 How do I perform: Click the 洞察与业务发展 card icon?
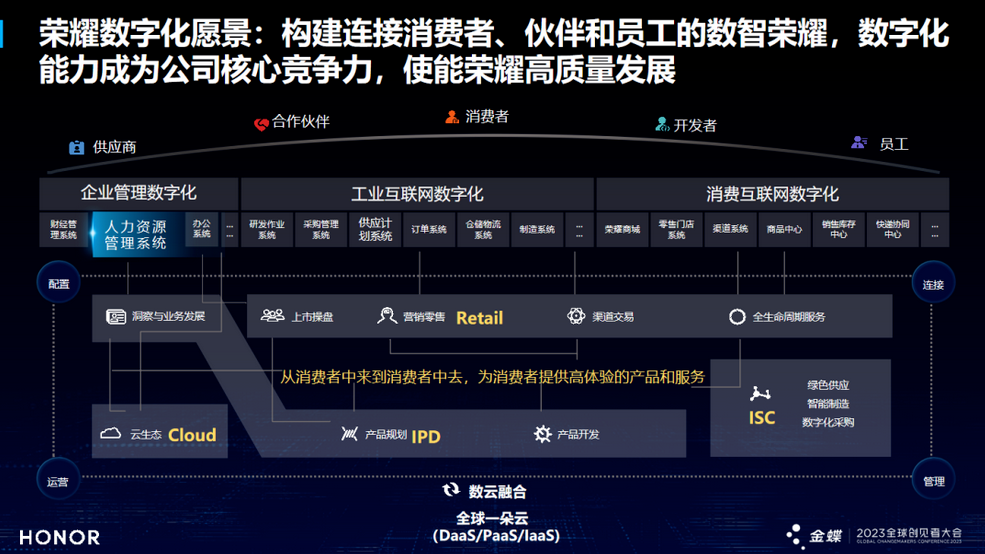coord(116,317)
